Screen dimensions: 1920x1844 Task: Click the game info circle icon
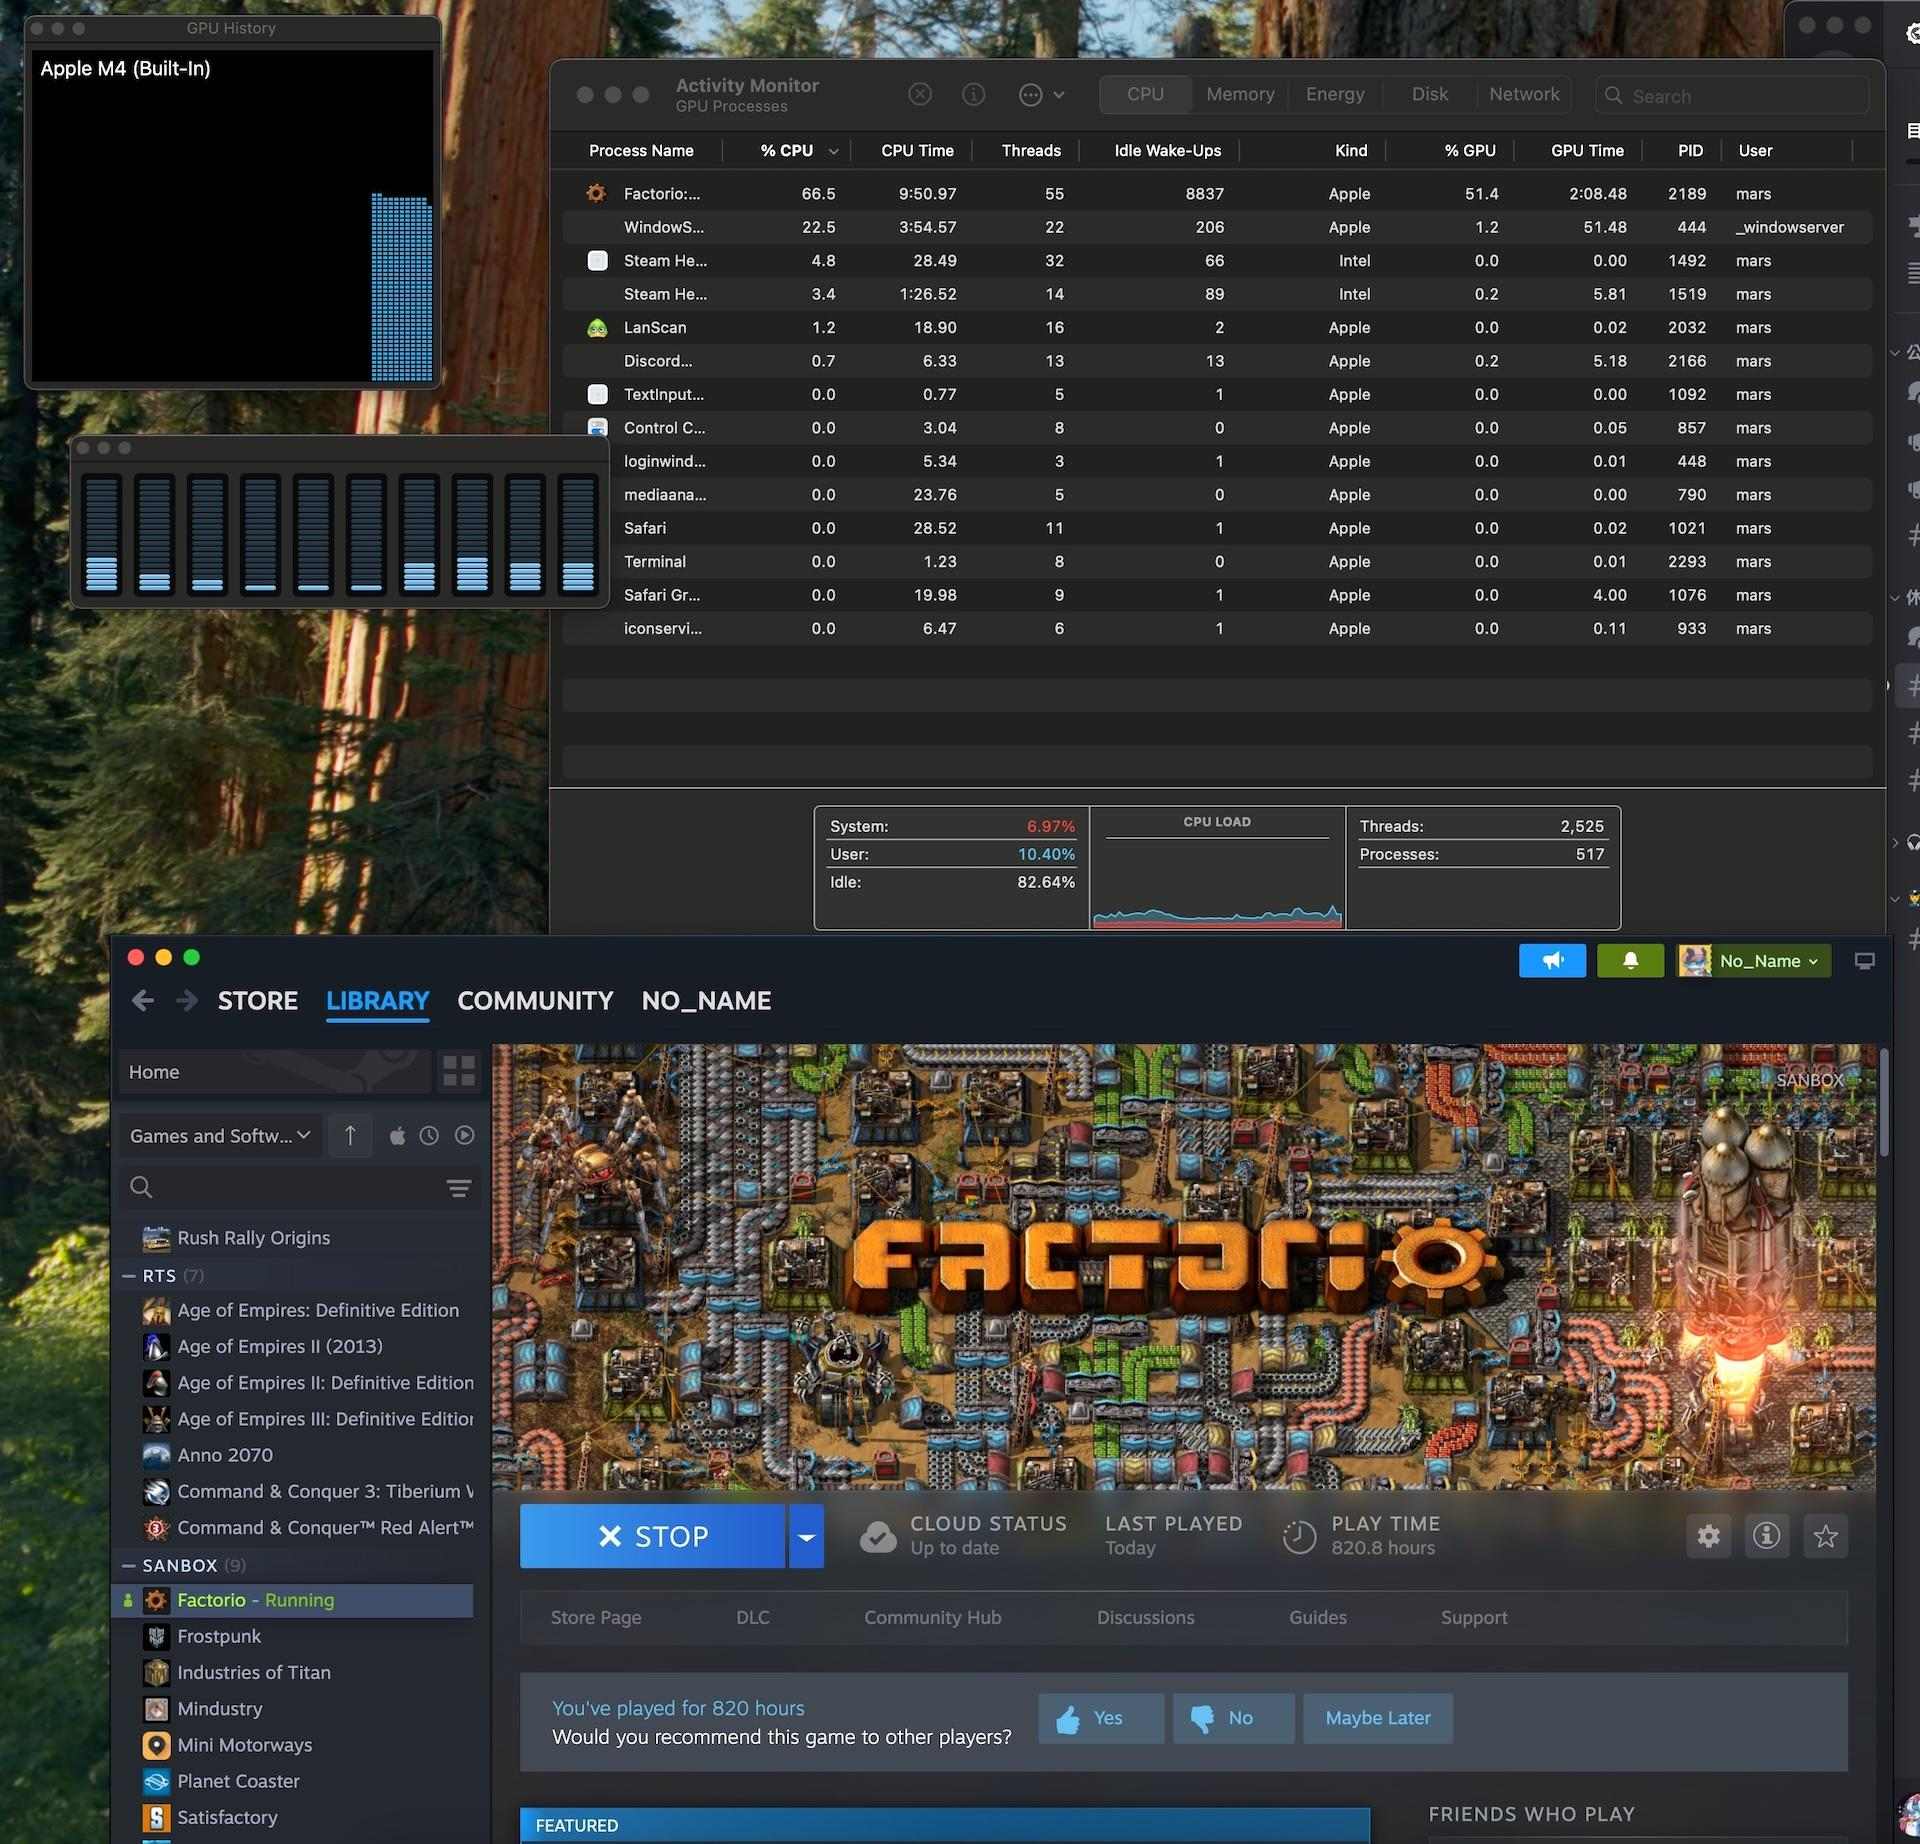click(x=1766, y=1536)
